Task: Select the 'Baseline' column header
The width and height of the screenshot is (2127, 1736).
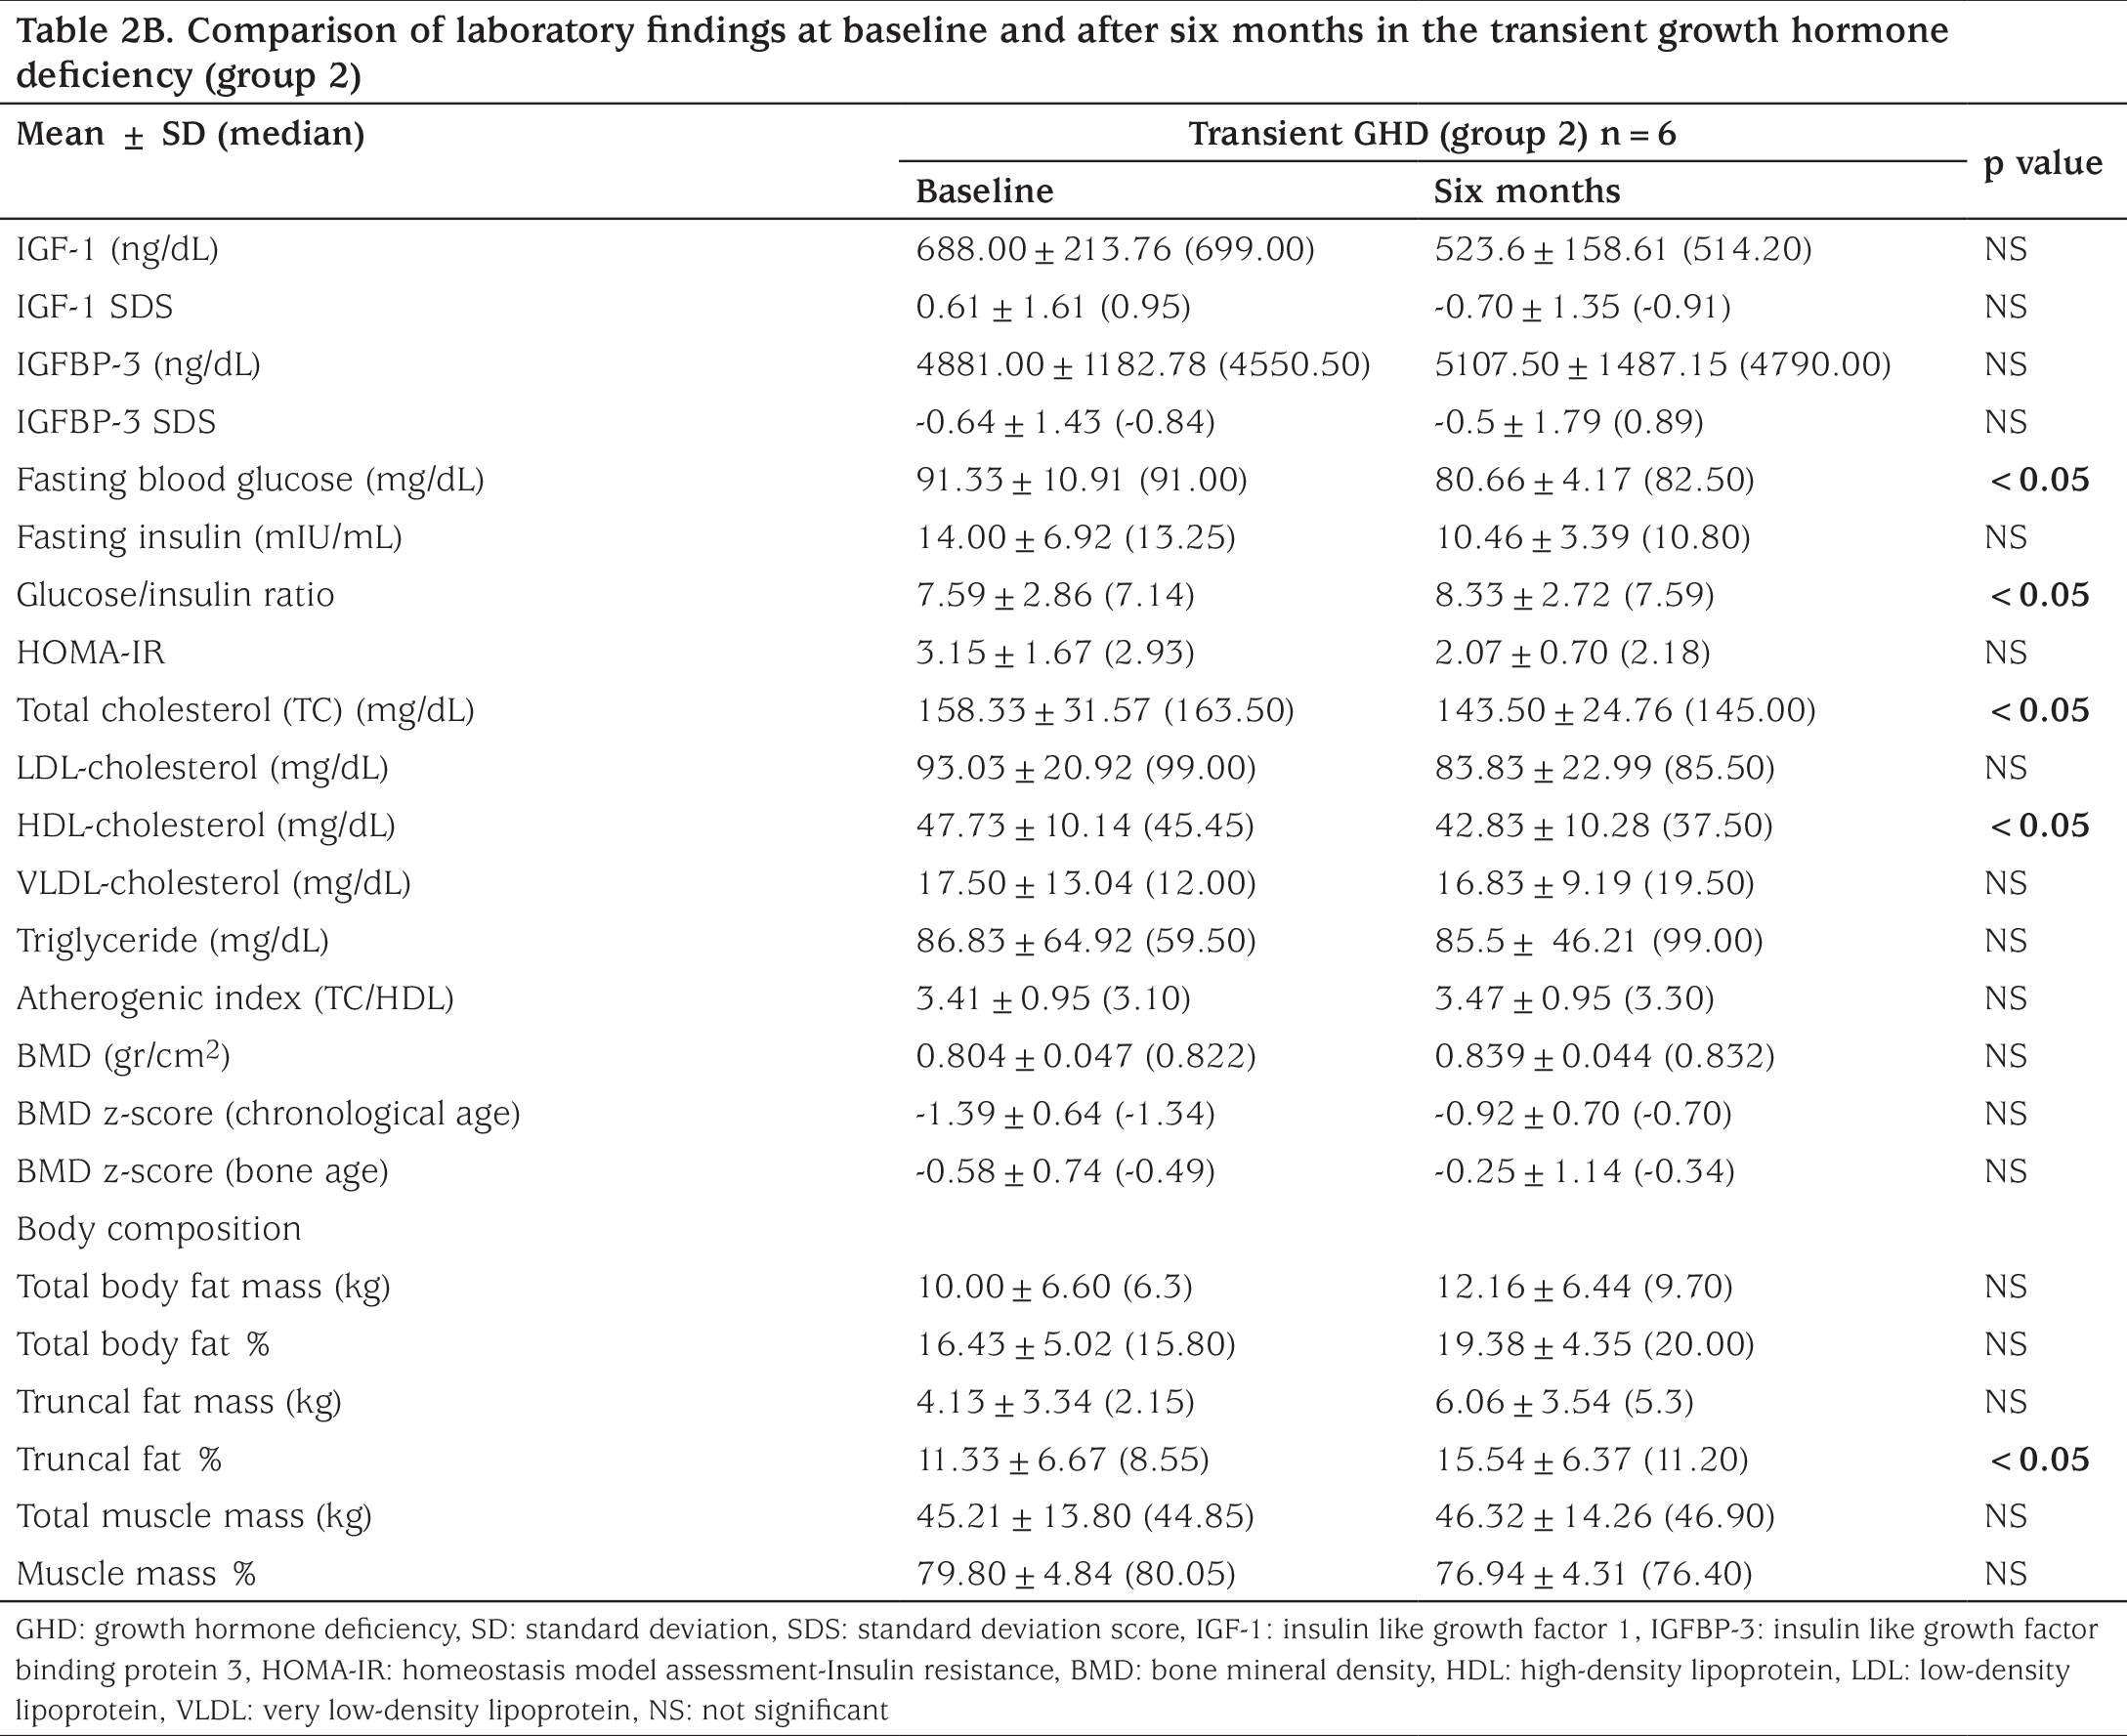Action: 984,191
